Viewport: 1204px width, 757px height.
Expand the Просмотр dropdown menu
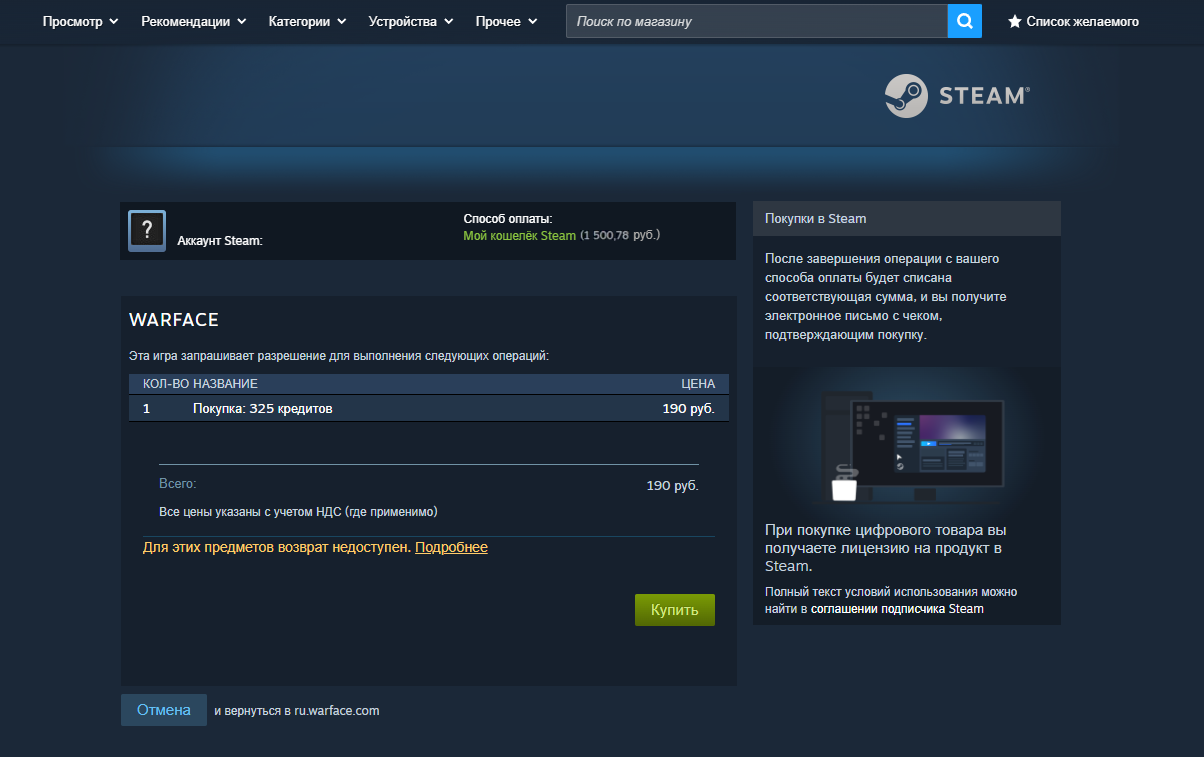(x=80, y=21)
